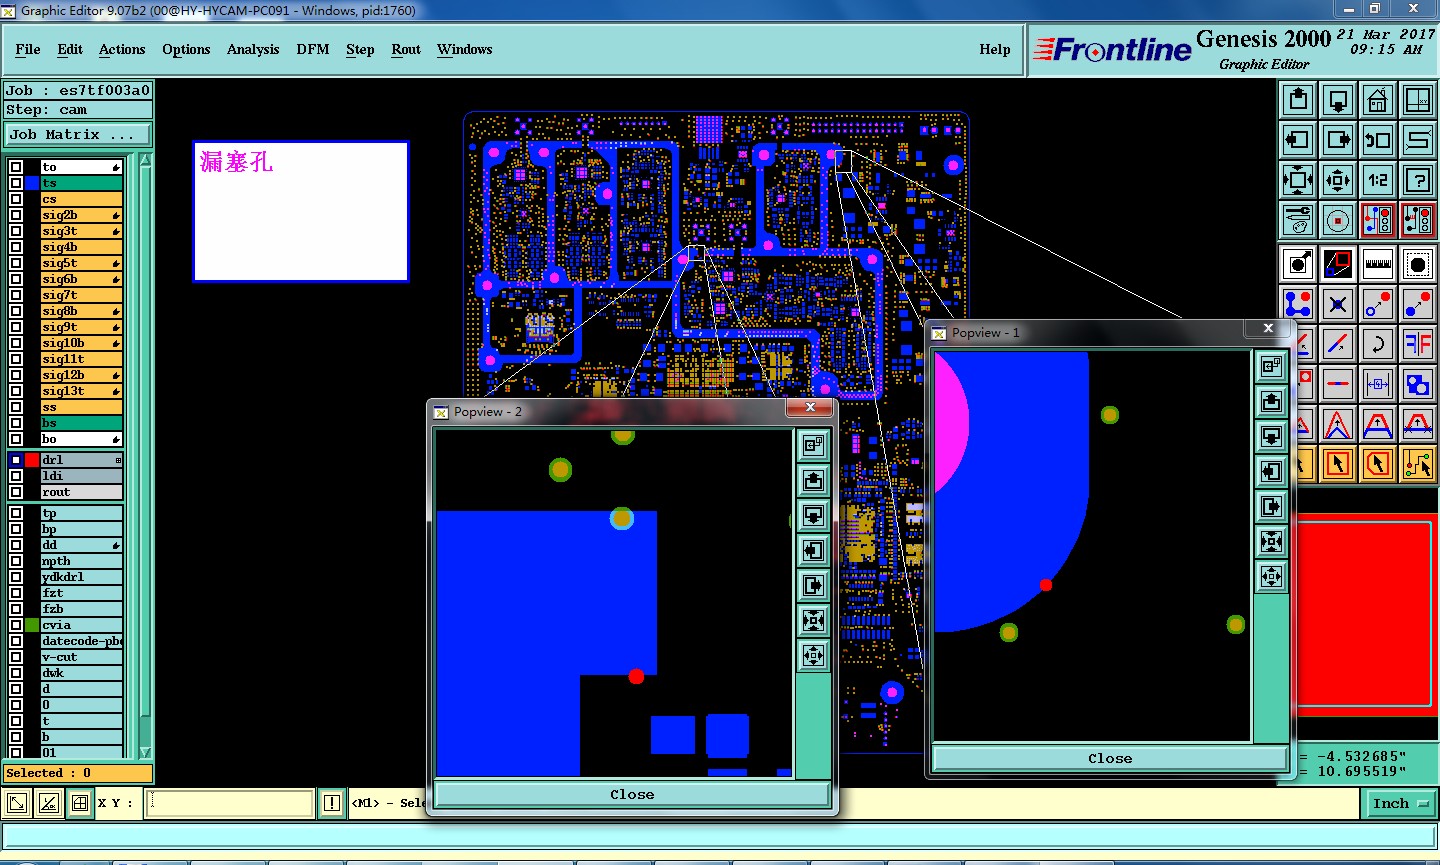Image resolution: width=1440 pixels, height=865 pixels.
Task: Click the mirrored F flip icon
Action: coord(1418,344)
